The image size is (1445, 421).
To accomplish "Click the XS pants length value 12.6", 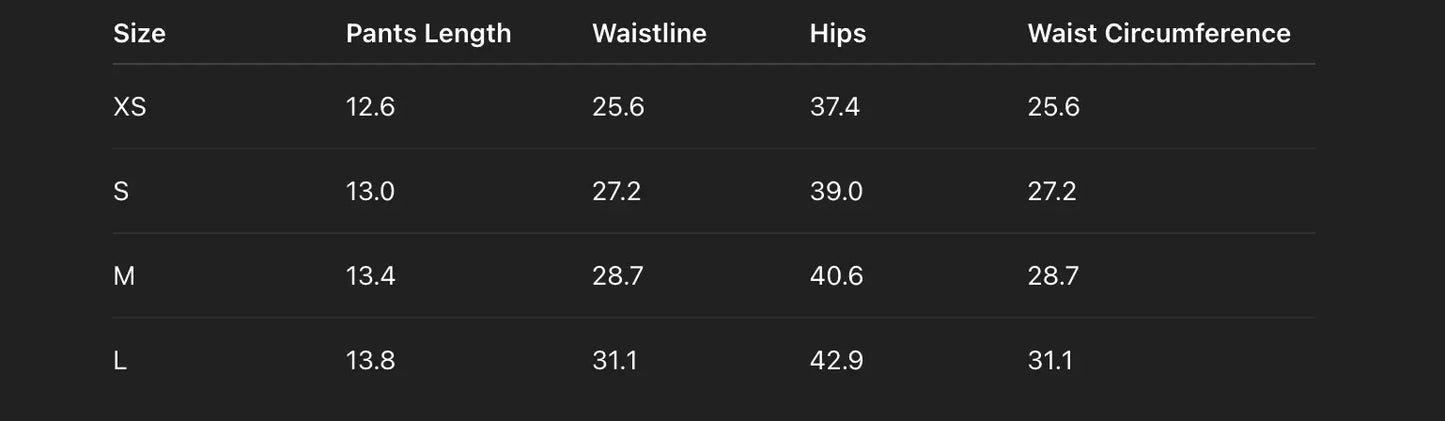I will 370,107.
